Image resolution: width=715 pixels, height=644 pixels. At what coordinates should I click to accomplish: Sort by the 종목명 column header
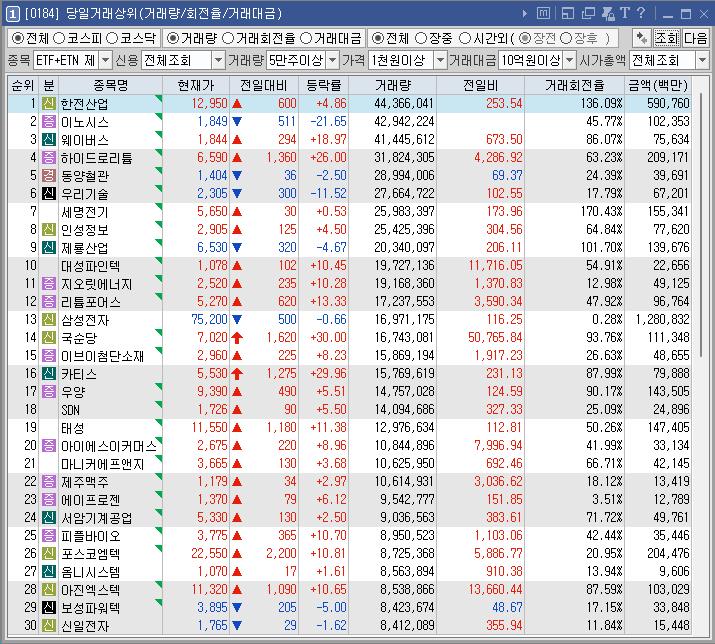coord(110,85)
